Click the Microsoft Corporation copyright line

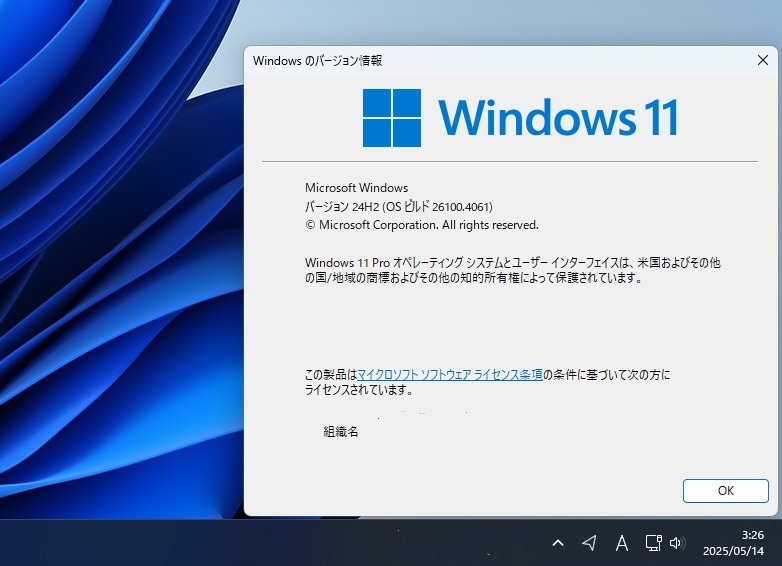point(421,225)
